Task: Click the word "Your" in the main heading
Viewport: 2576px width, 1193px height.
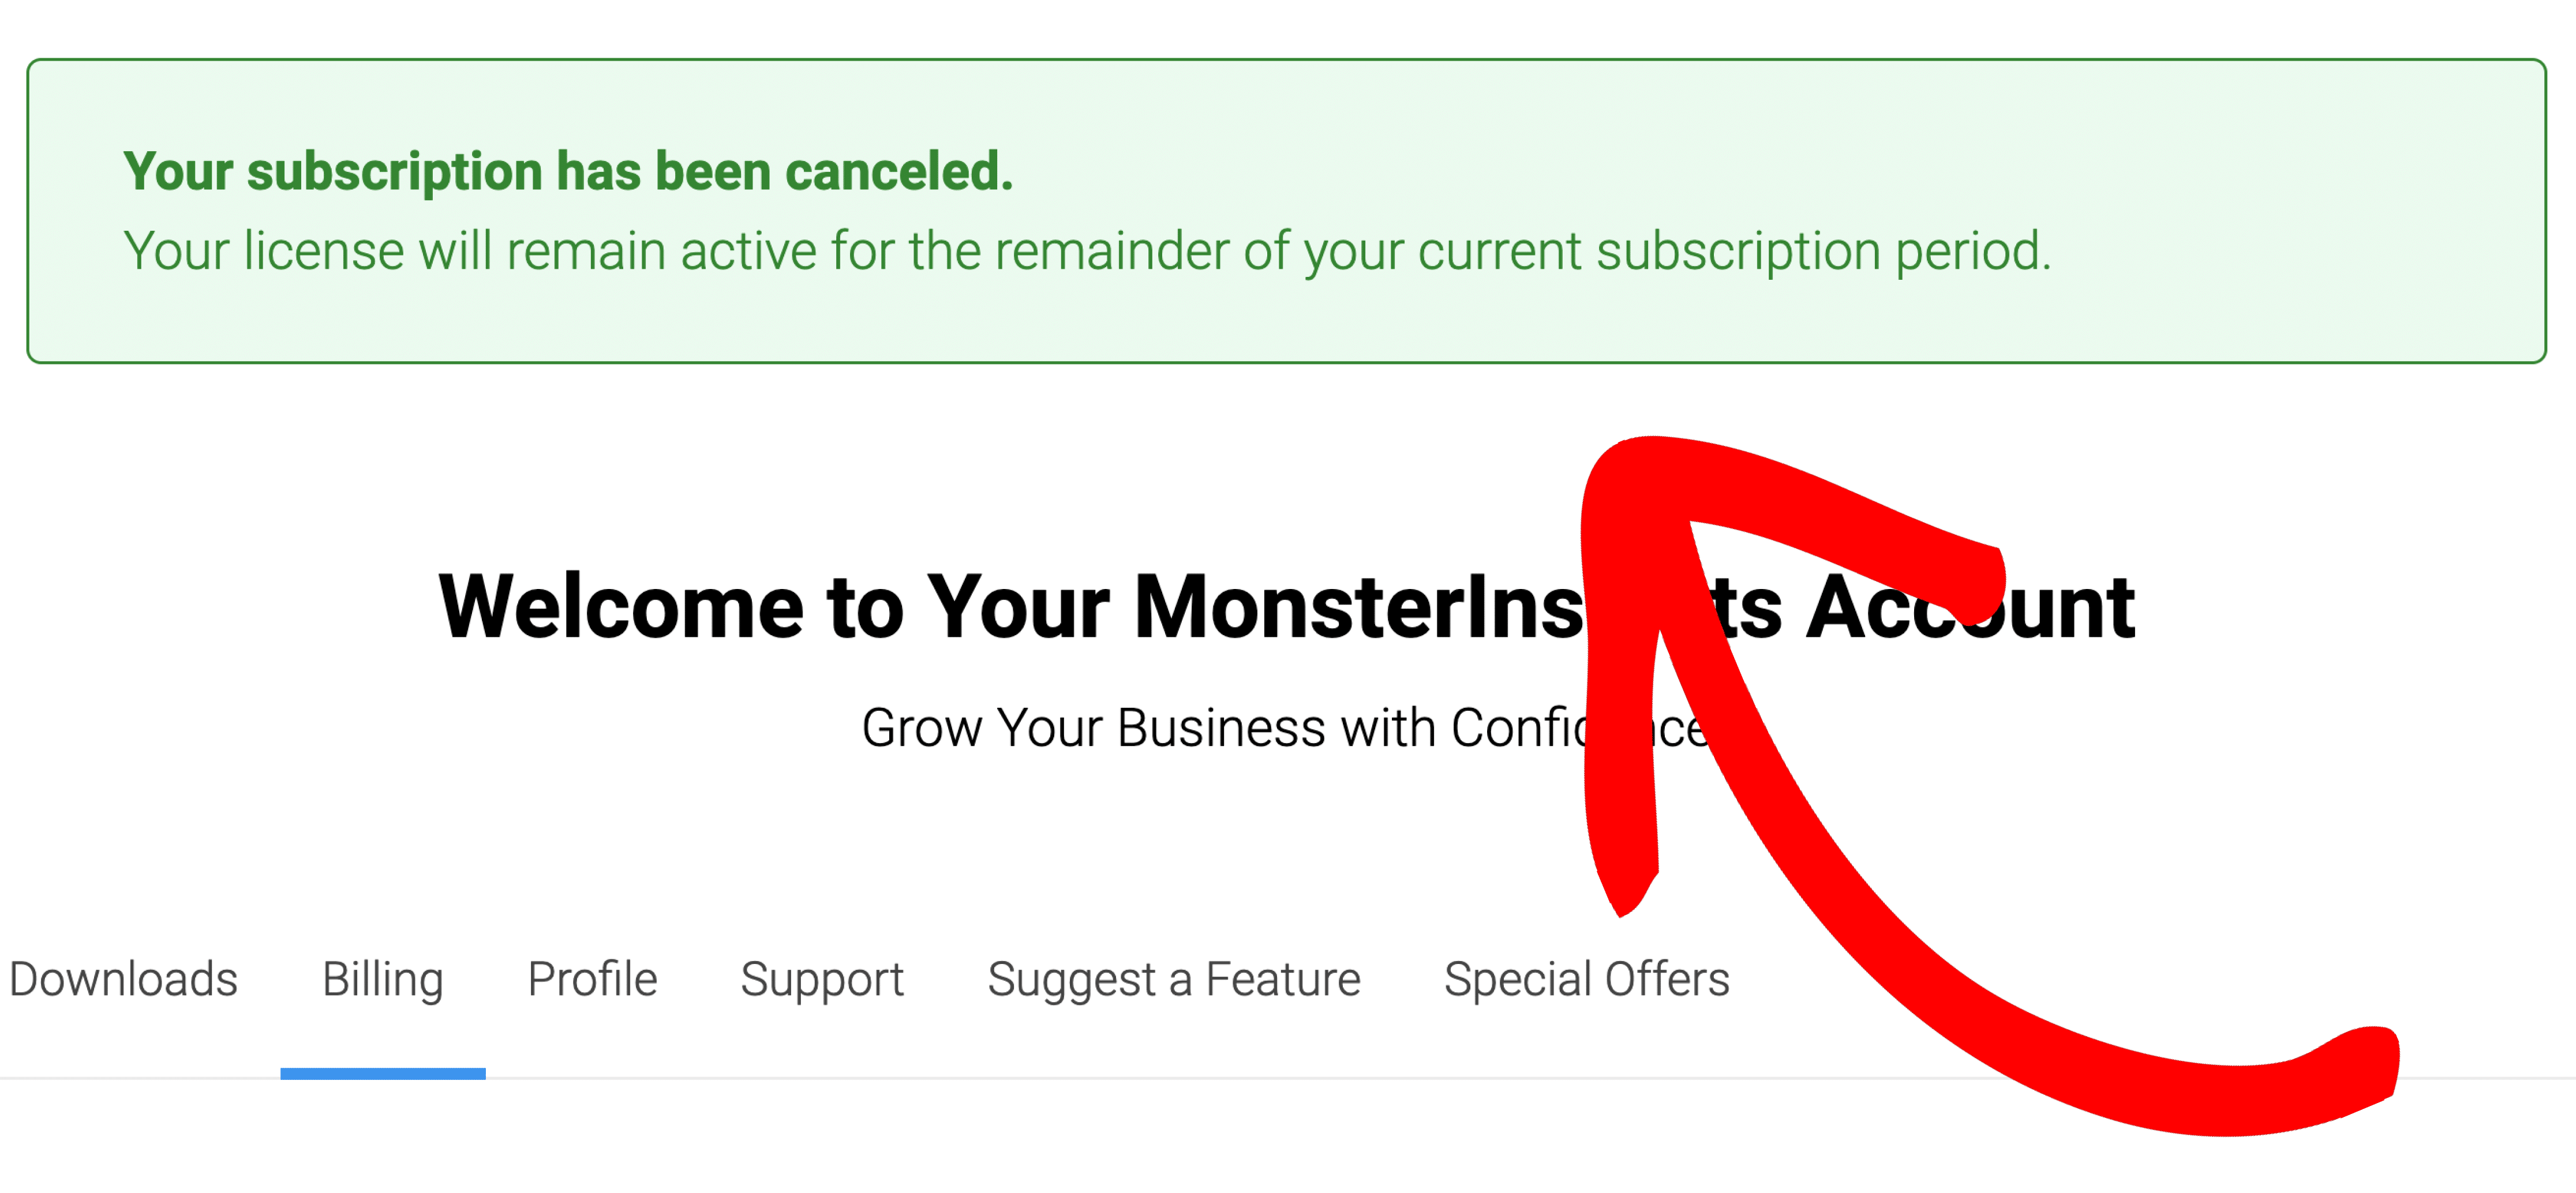Action: [1018, 607]
